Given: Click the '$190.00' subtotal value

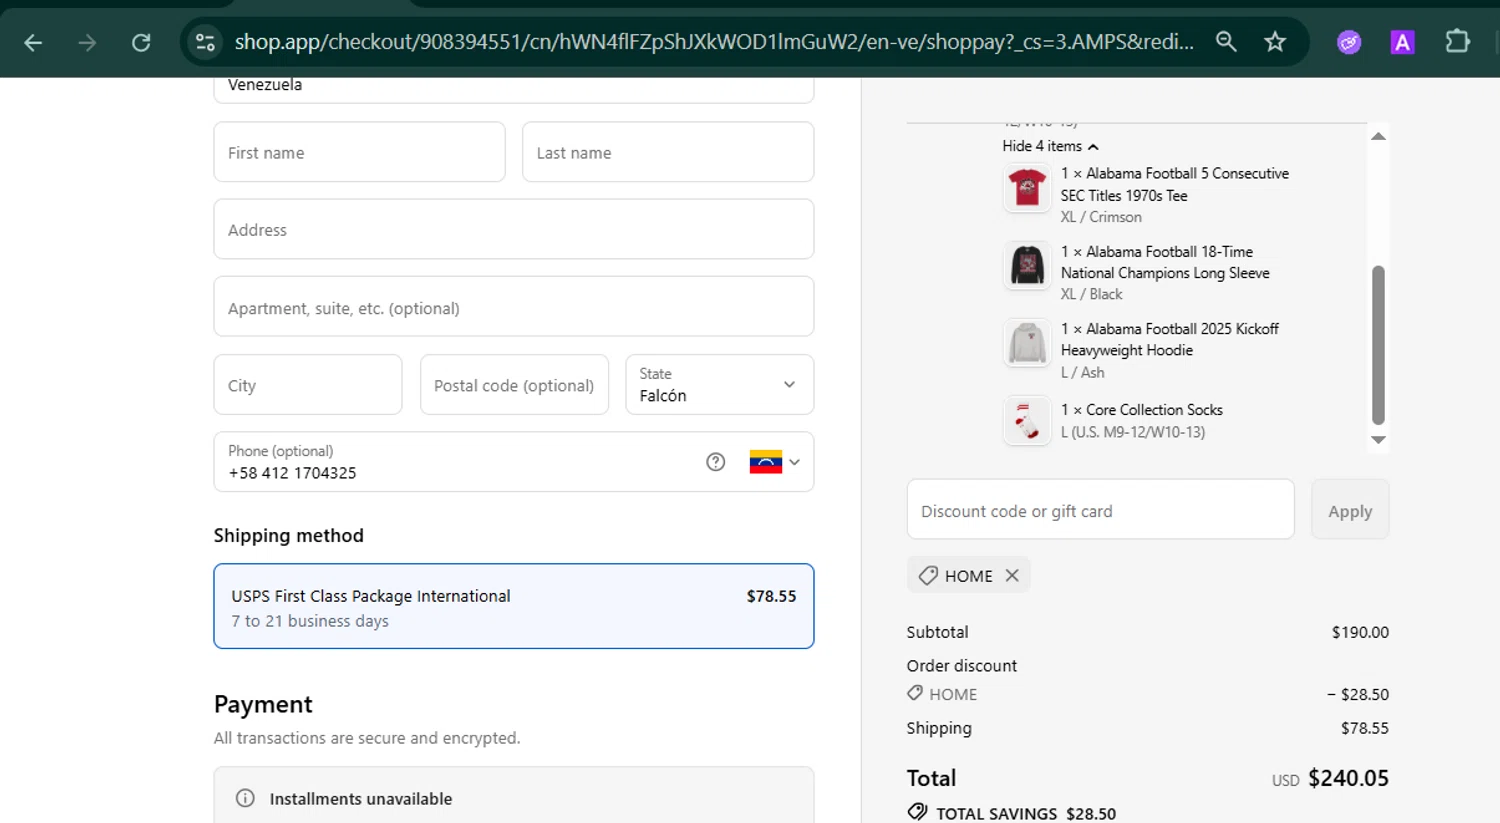Looking at the screenshot, I should (1360, 632).
